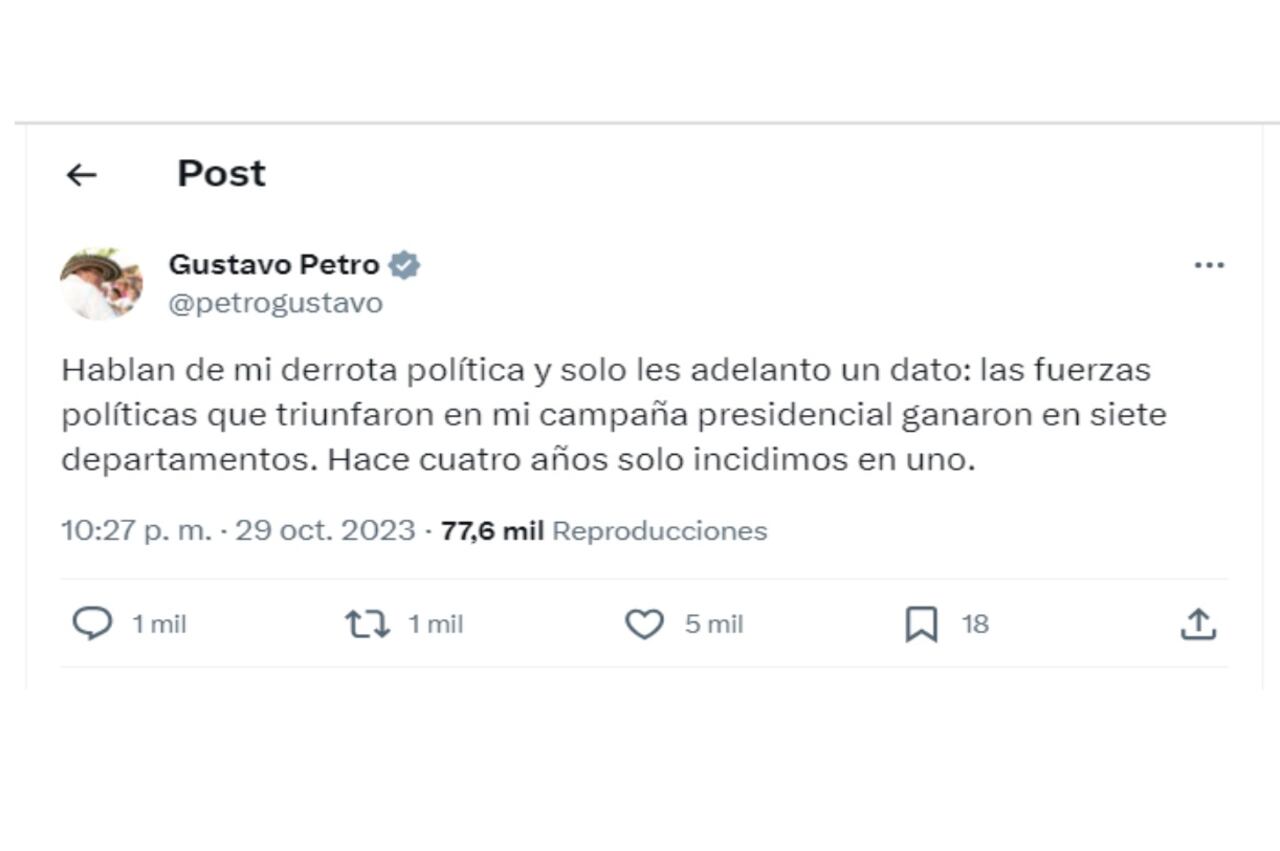This screenshot has height=851, width=1280.
Task: Open the reply icon to comment
Action: point(93,624)
